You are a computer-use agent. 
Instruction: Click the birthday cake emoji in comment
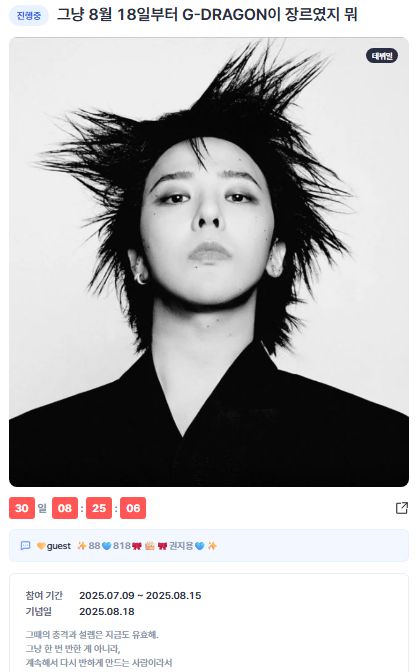click(x=150, y=546)
